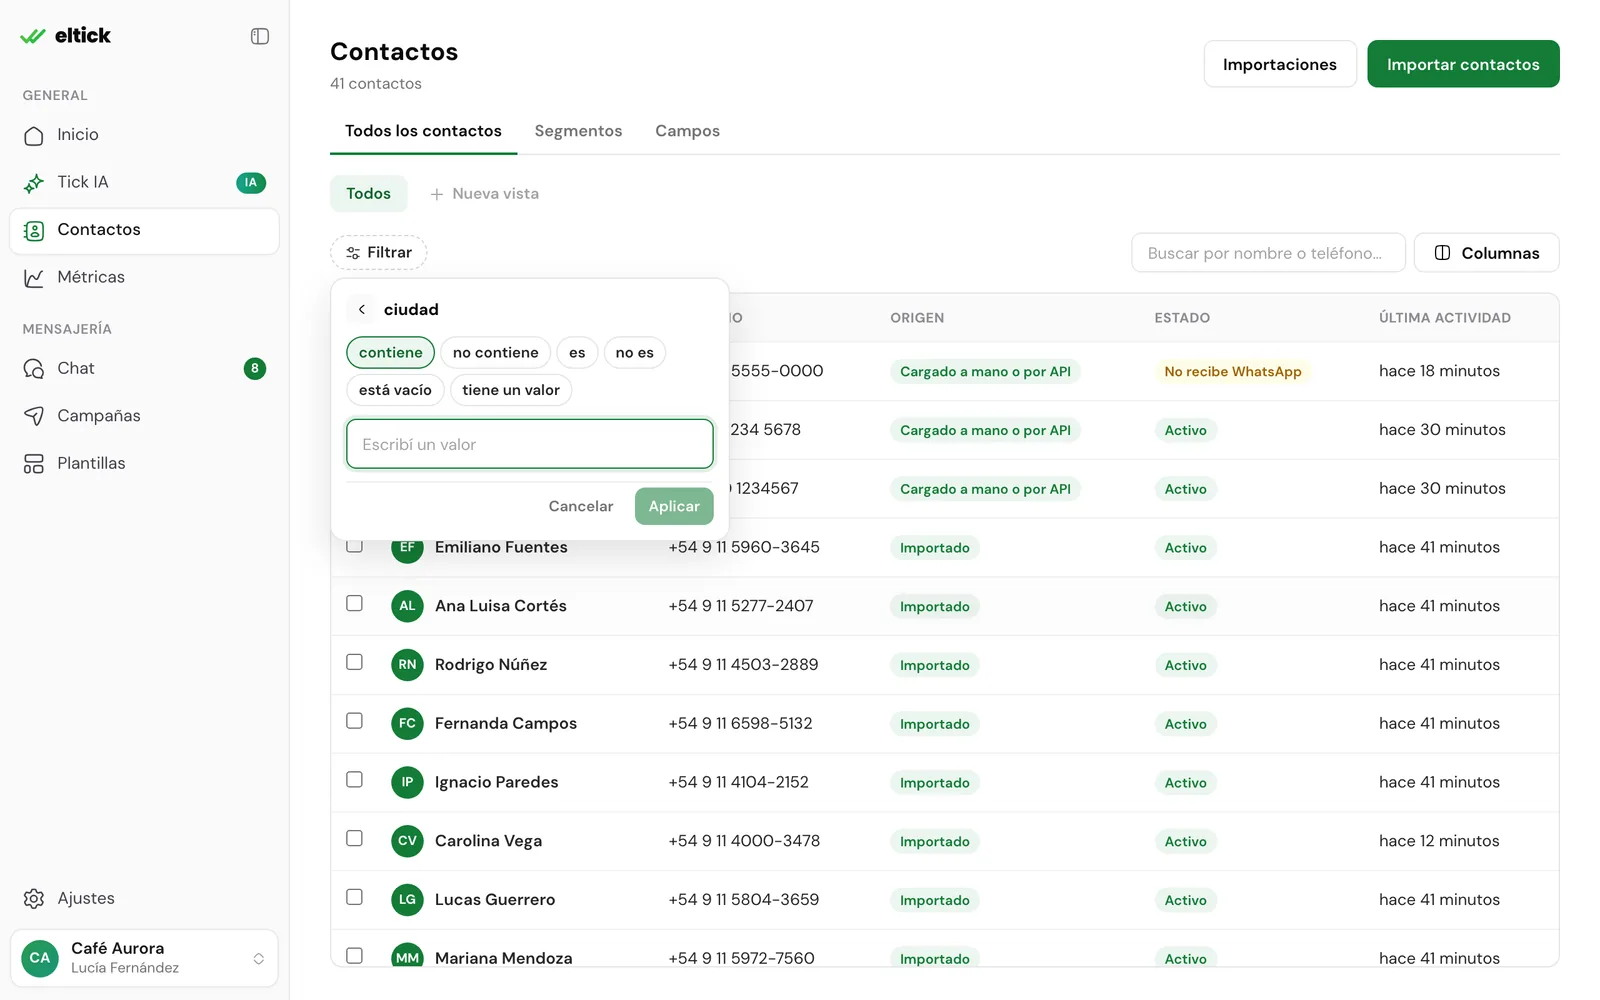The width and height of the screenshot is (1600, 1000).
Task: Tick the checkbox for Rodrigo Núñez
Action: click(x=354, y=662)
